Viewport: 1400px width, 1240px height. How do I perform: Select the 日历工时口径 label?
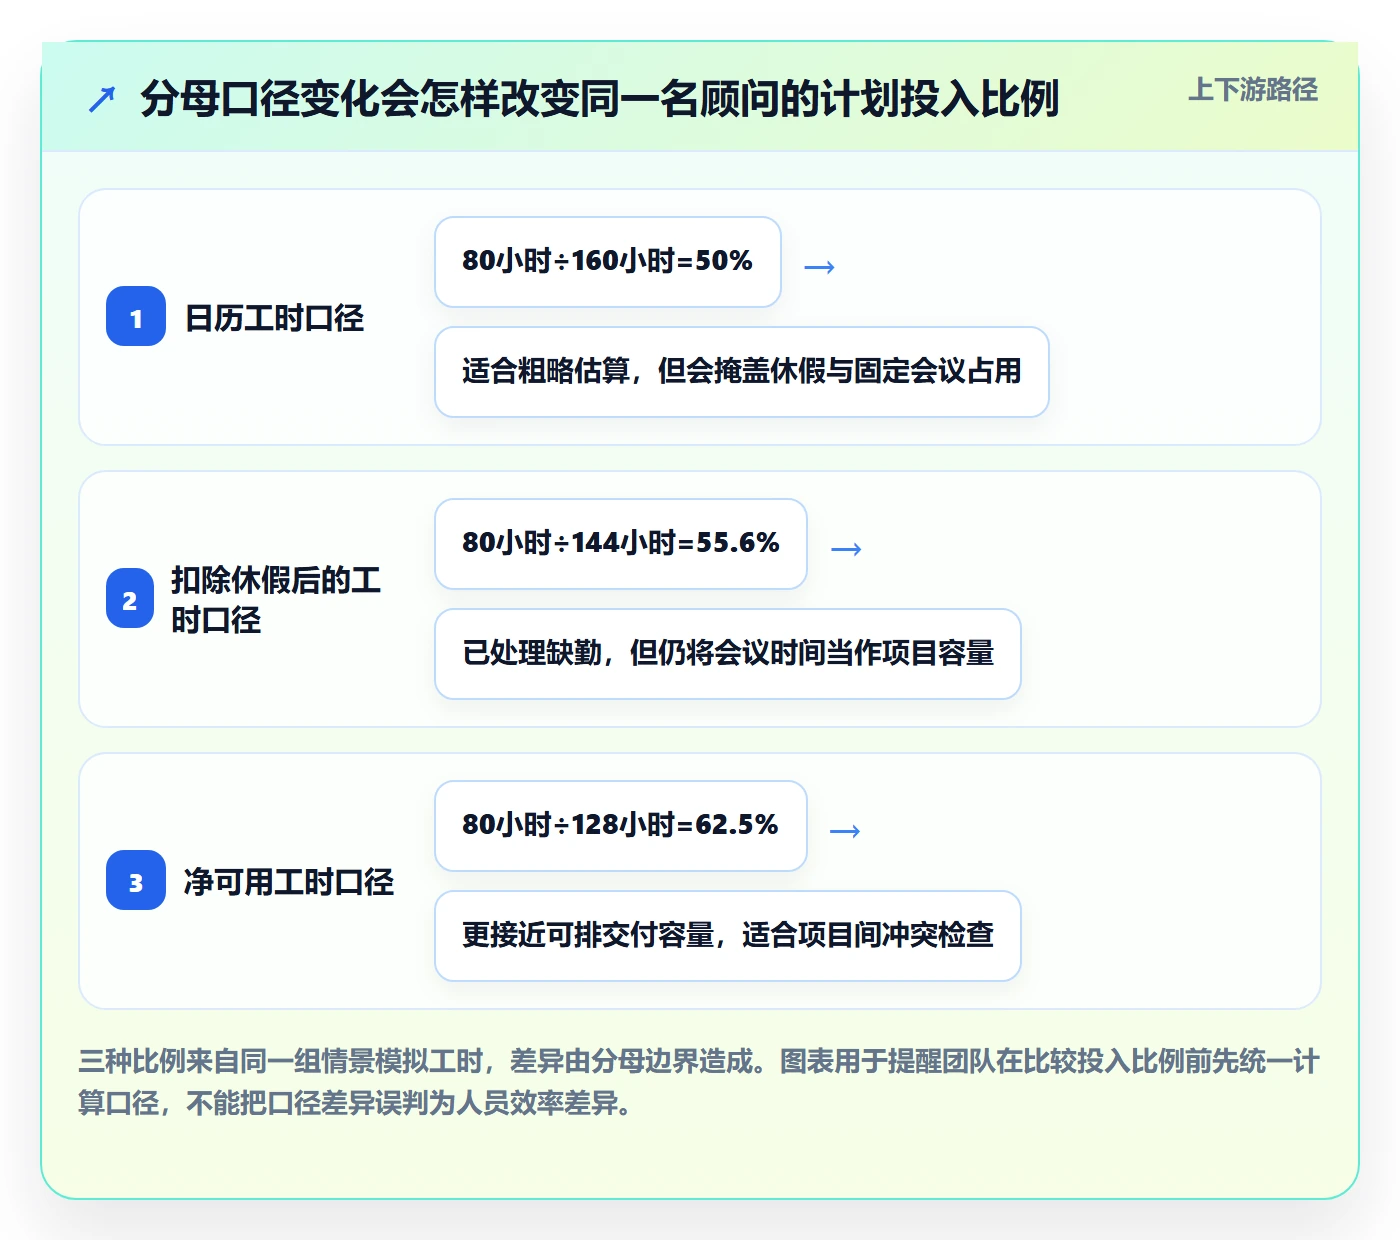[x=275, y=318]
